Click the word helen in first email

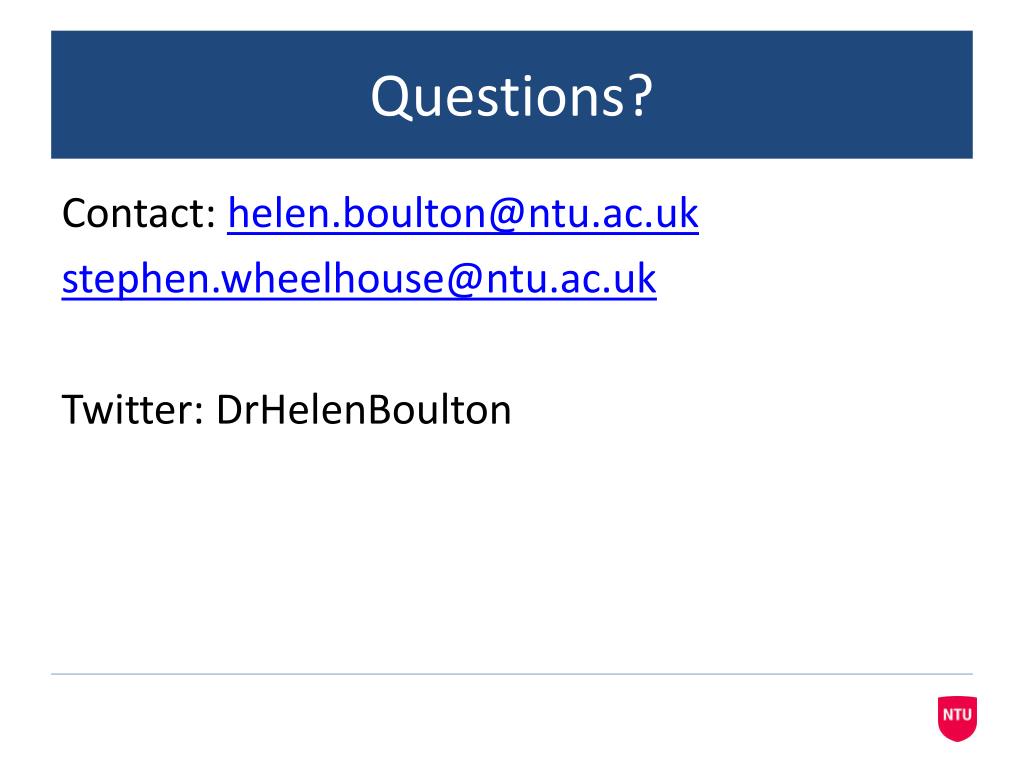tap(277, 213)
